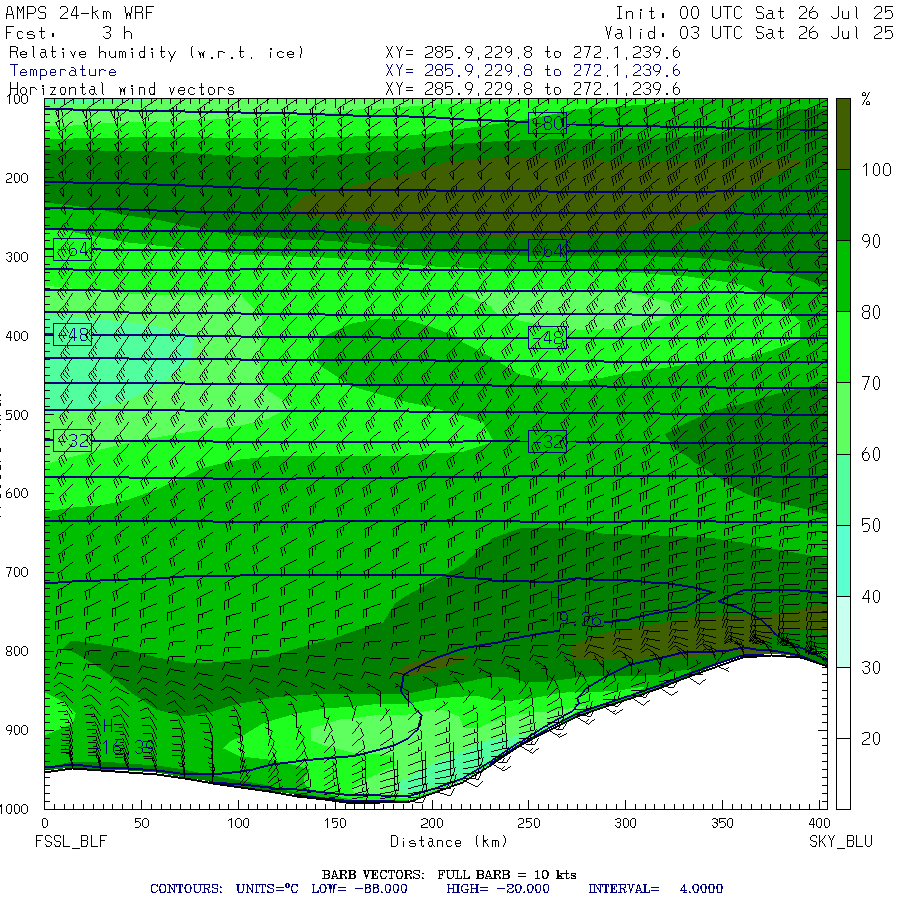Click the distance axis '250' label
The image size is (900, 900).
coord(529,823)
